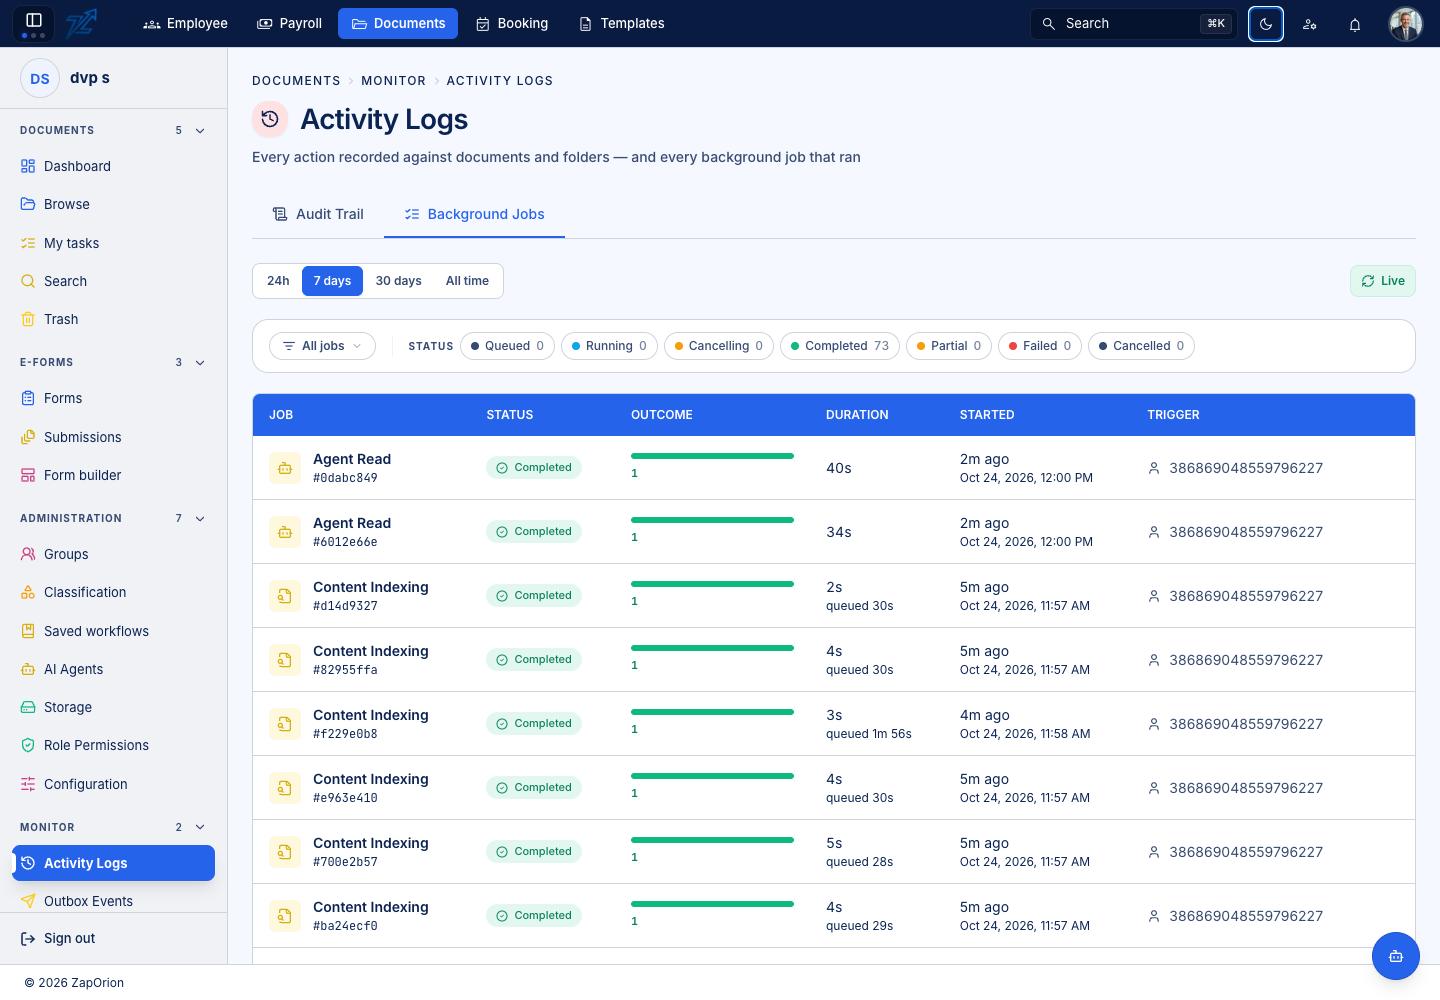Focus the top Search field

(x=1134, y=24)
